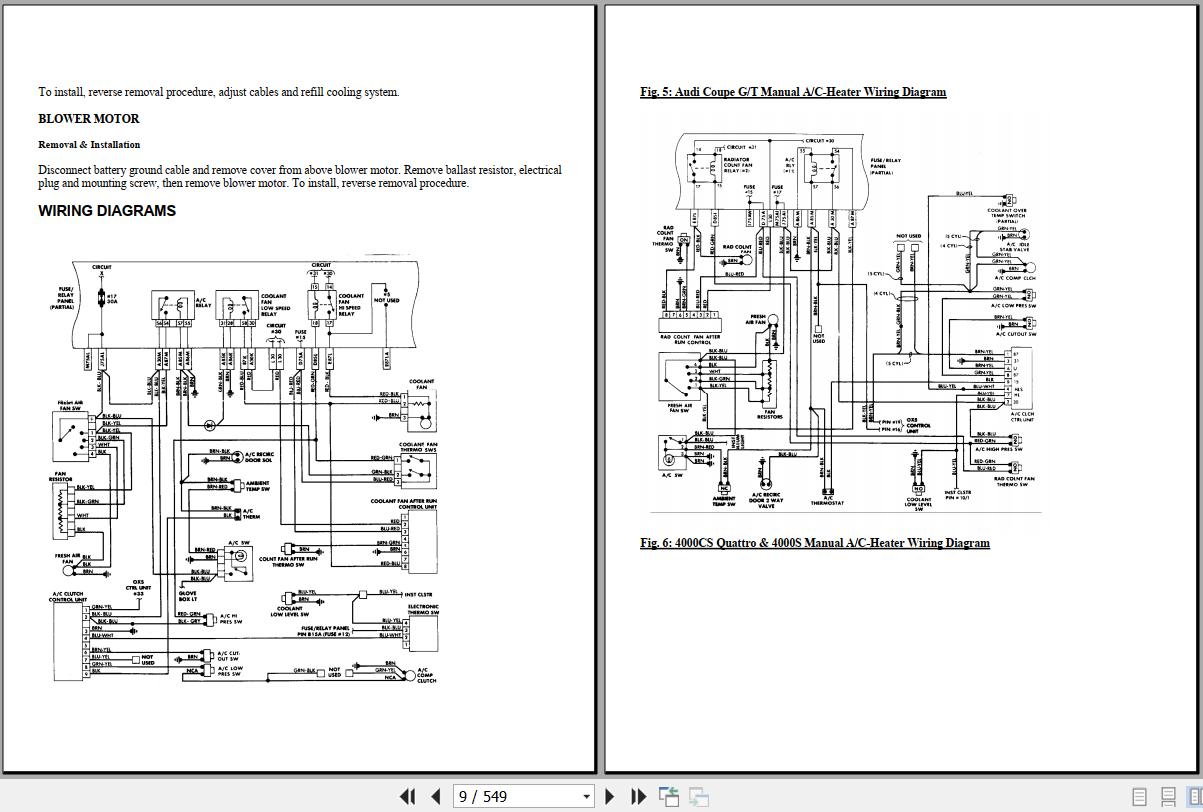Viewport: 1203px width, 812px height.
Task: Jump to the last page
Action: [638, 797]
